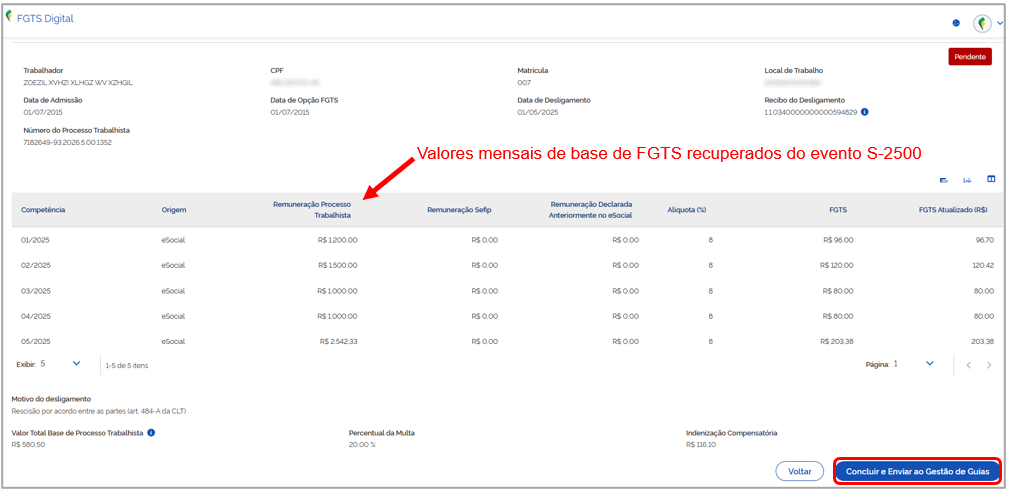Click the R$ 1.200,00 remuneration value
This screenshot has height=491, width=1011.
337,240
